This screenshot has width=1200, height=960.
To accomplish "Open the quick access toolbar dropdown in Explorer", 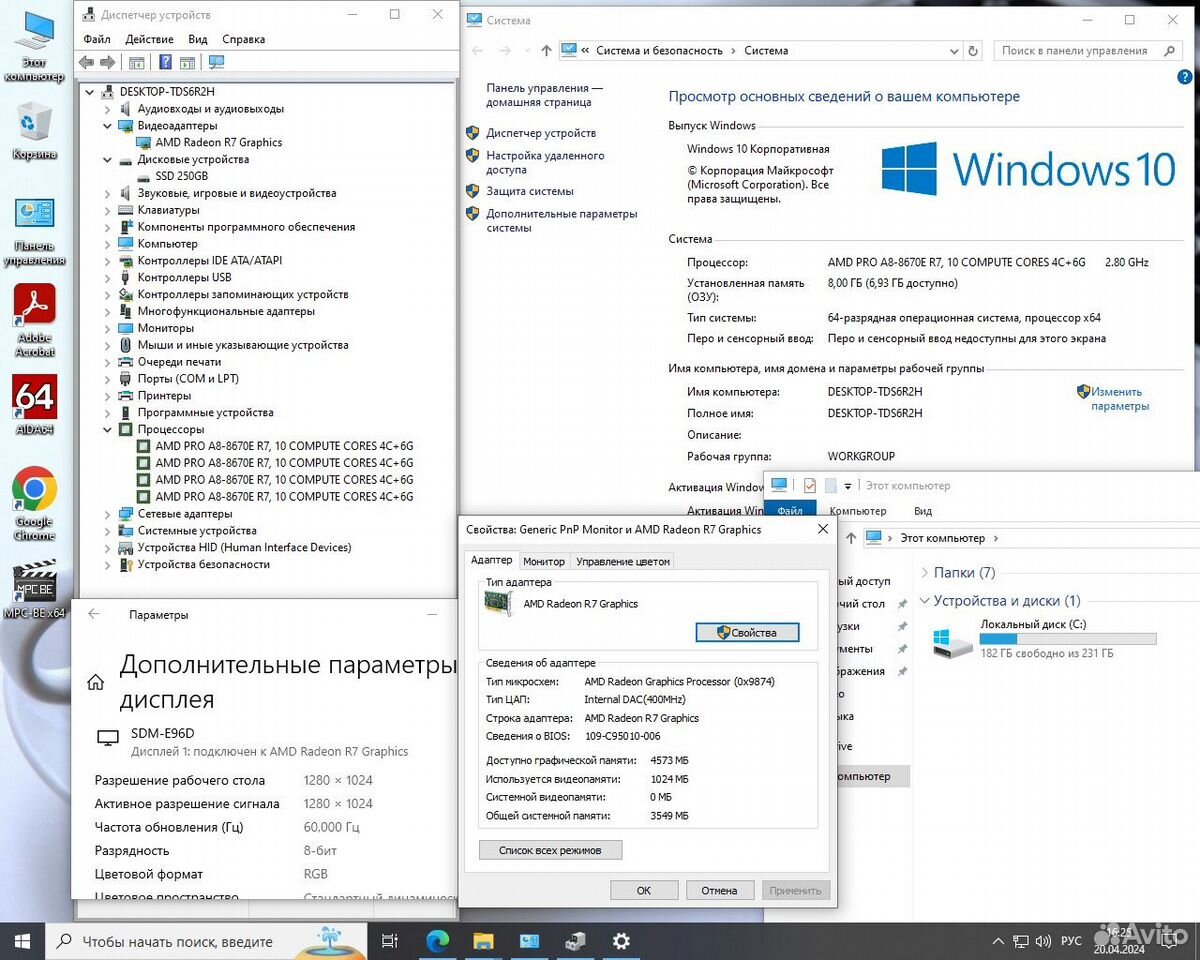I will coord(848,486).
